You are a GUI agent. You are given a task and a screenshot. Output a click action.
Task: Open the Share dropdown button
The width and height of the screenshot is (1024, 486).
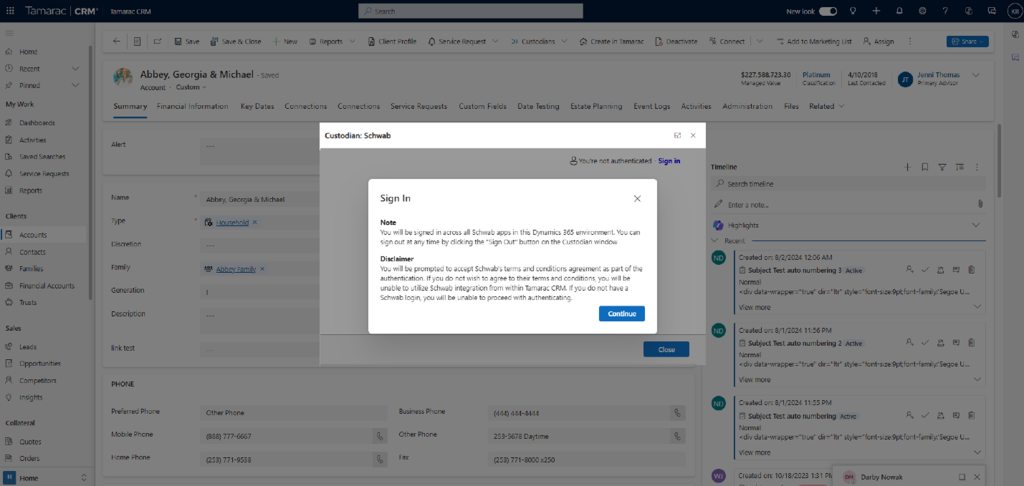point(968,41)
